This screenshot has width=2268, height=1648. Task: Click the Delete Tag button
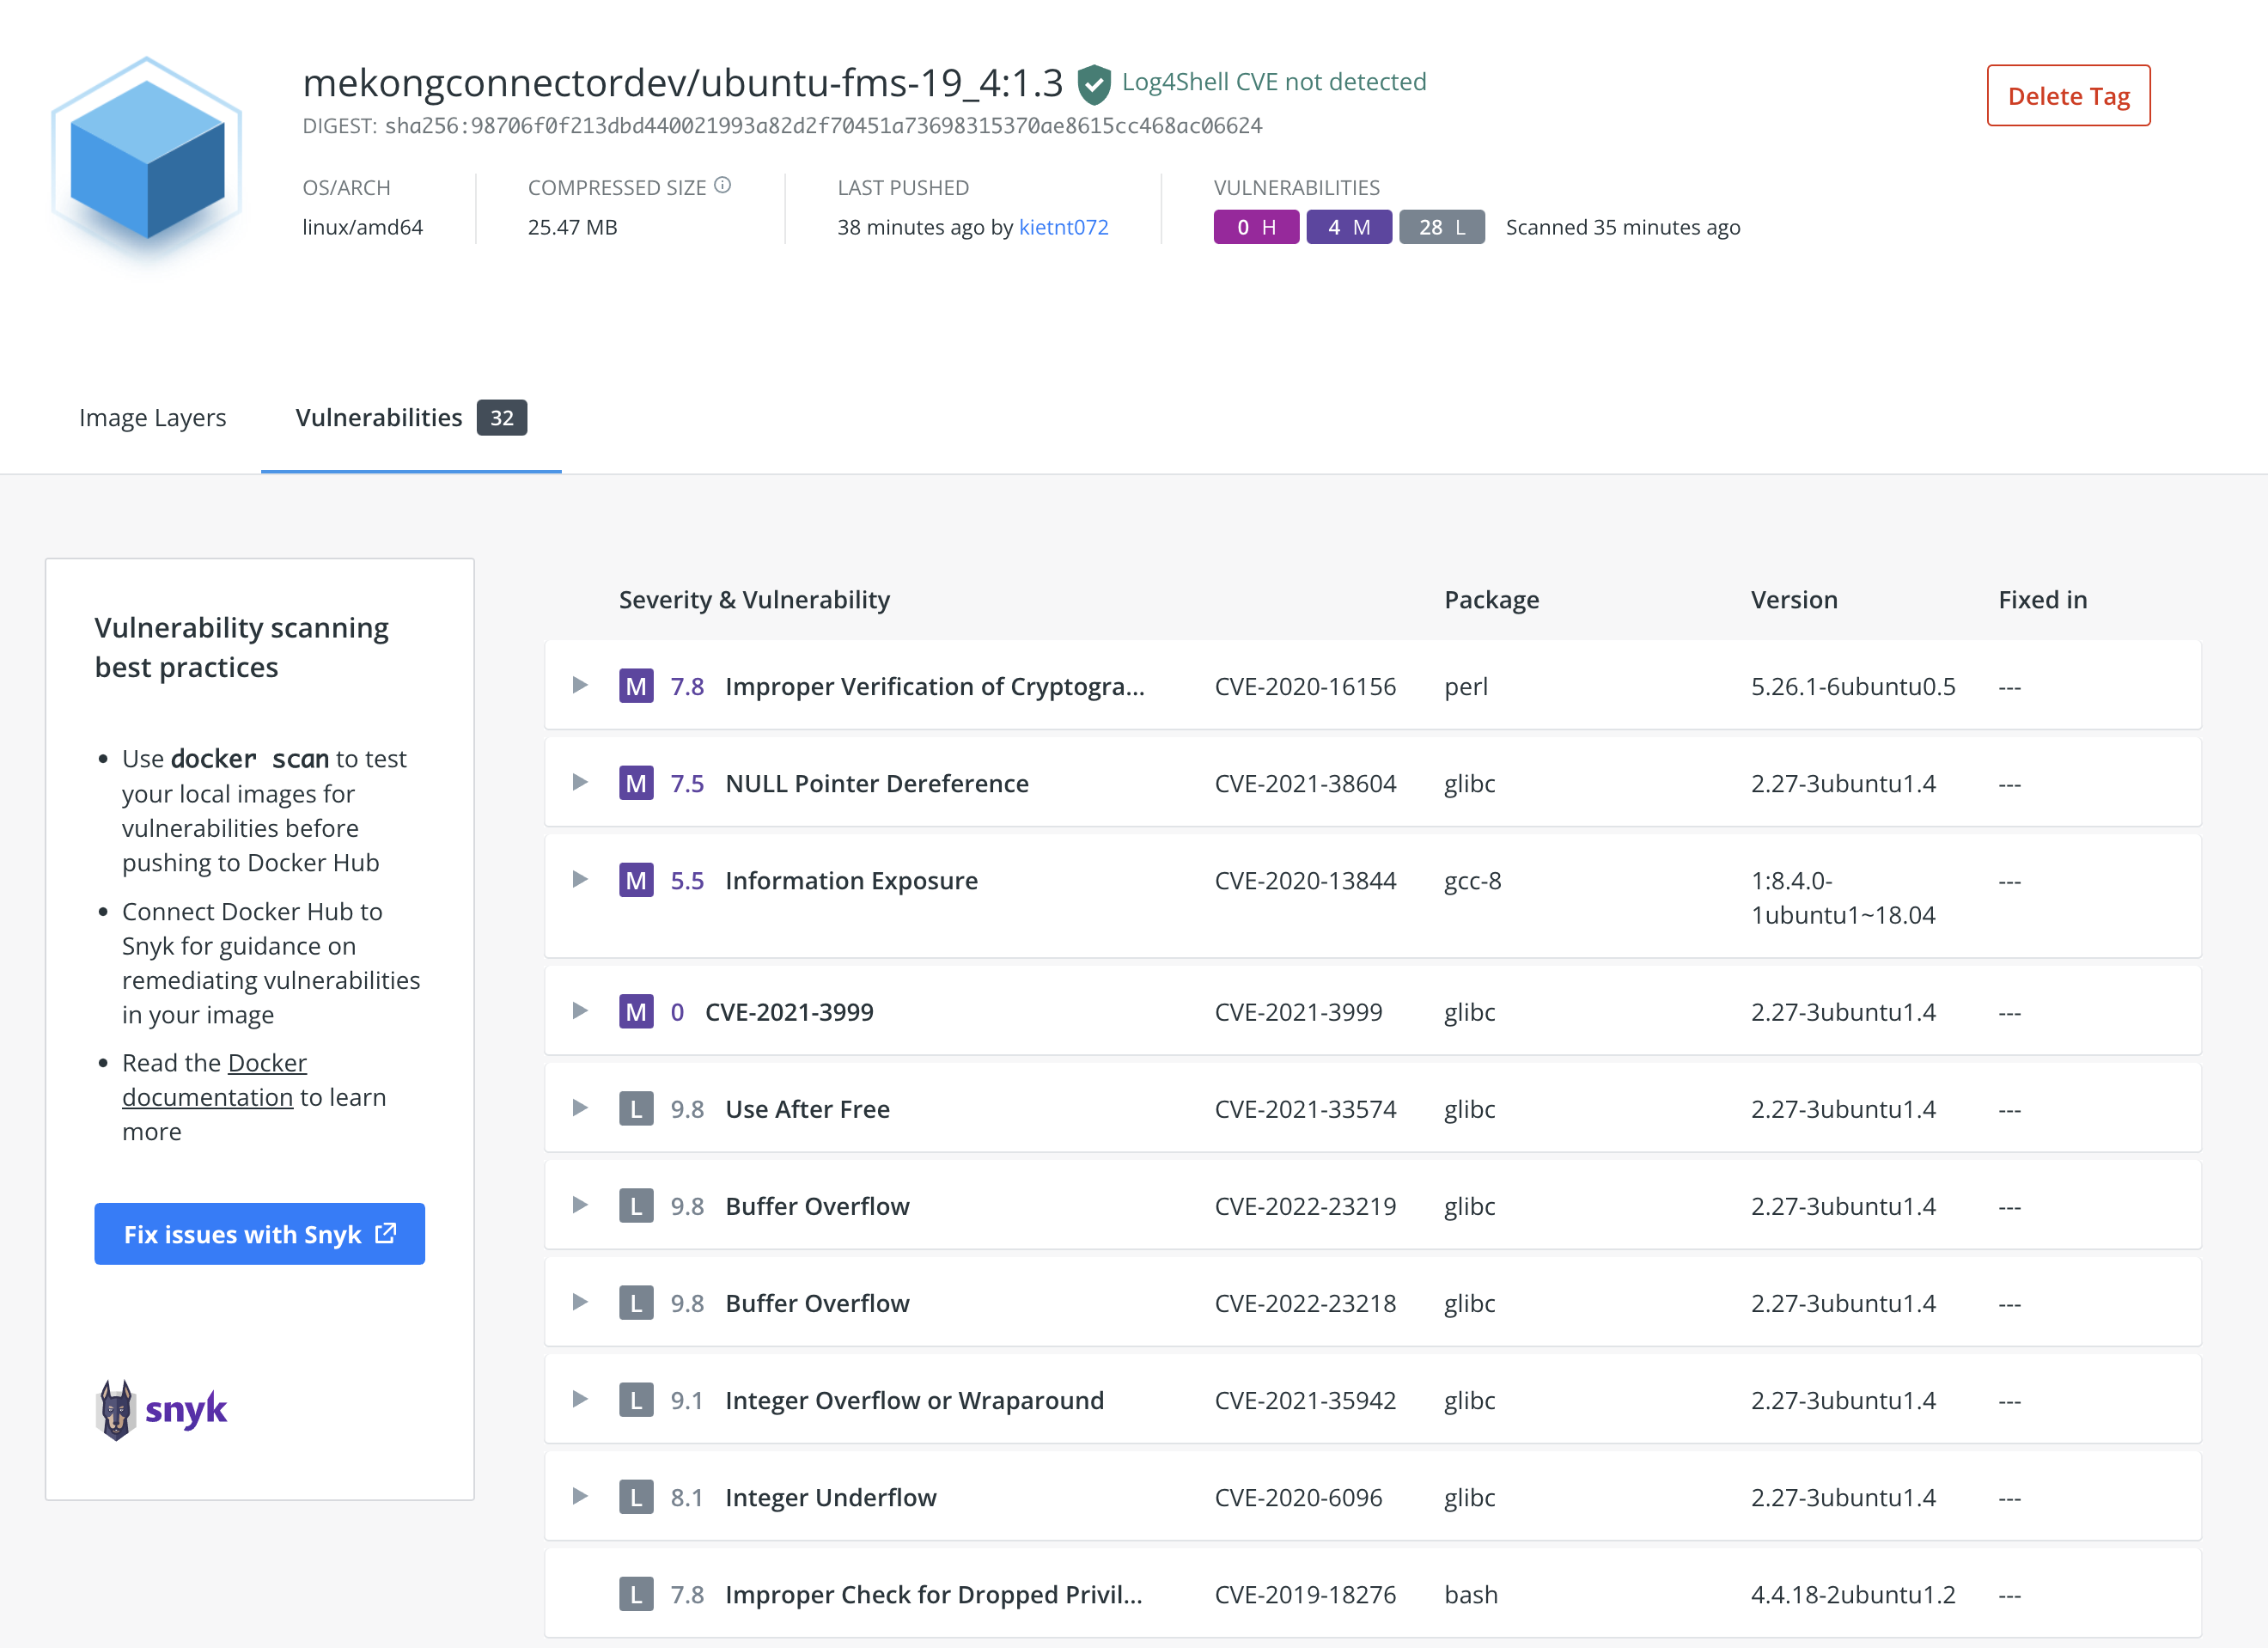(x=2068, y=96)
